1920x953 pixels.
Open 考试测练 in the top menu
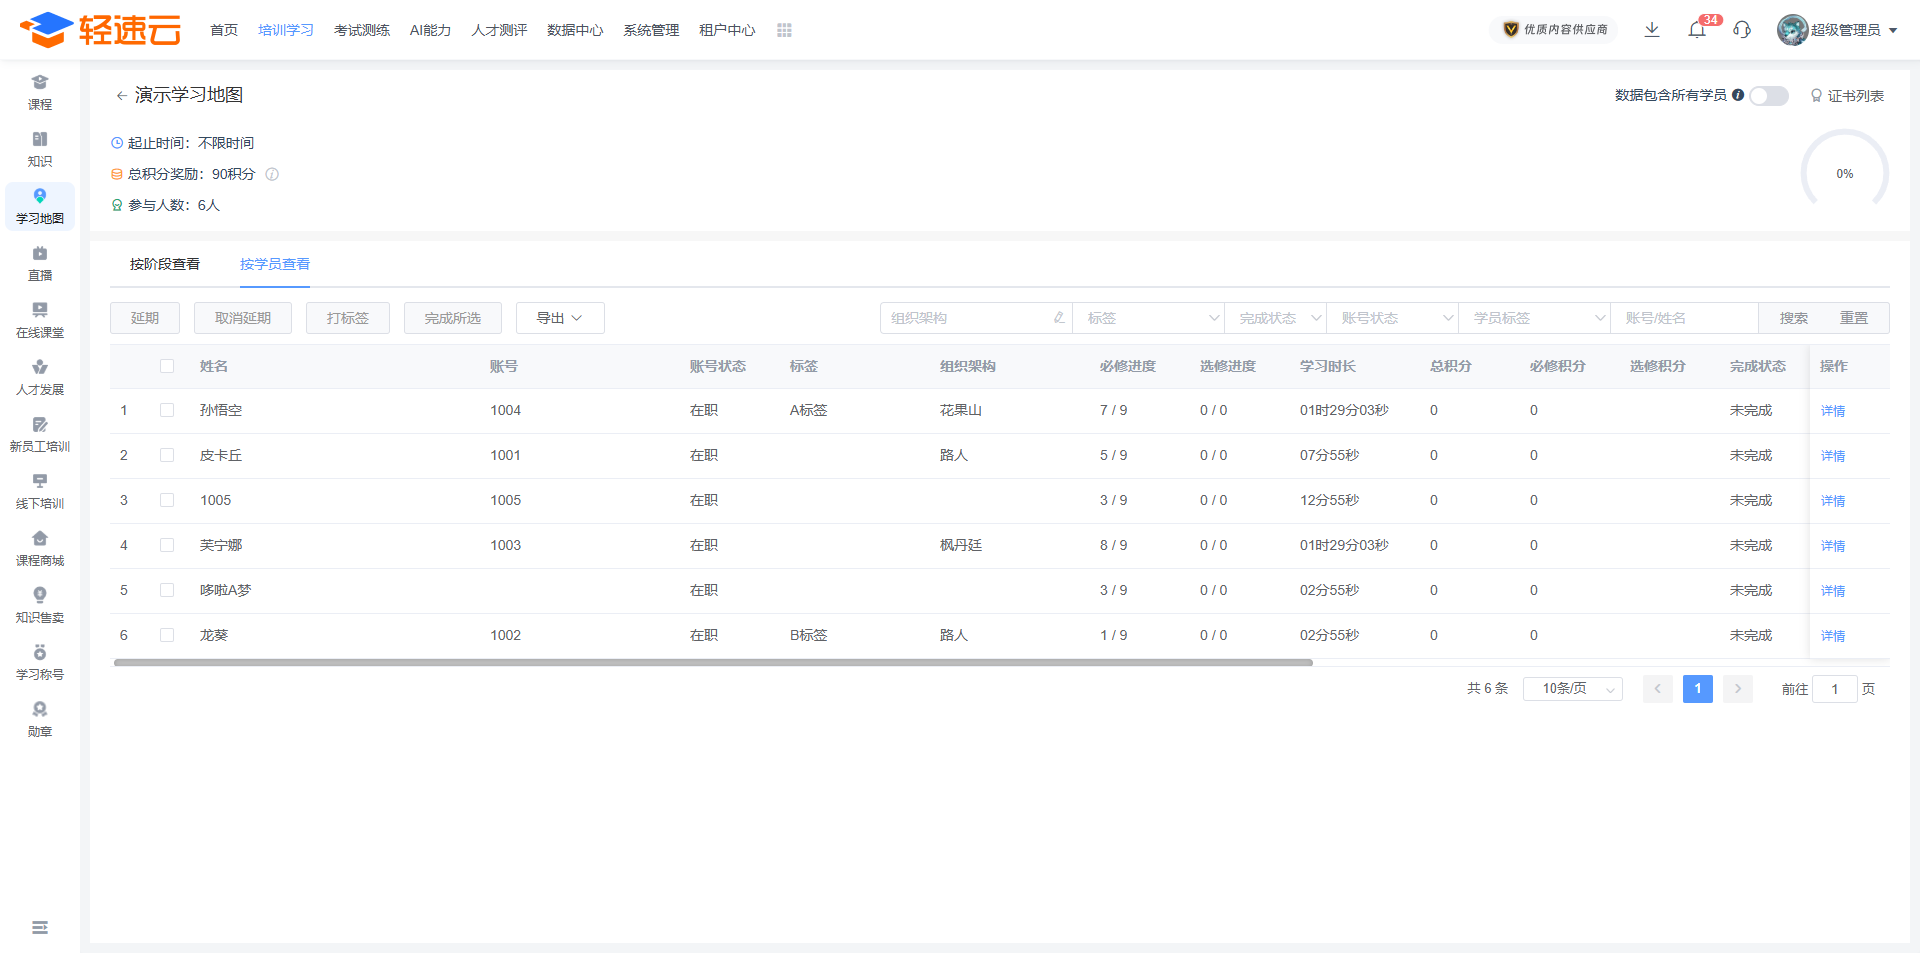pyautogui.click(x=362, y=30)
